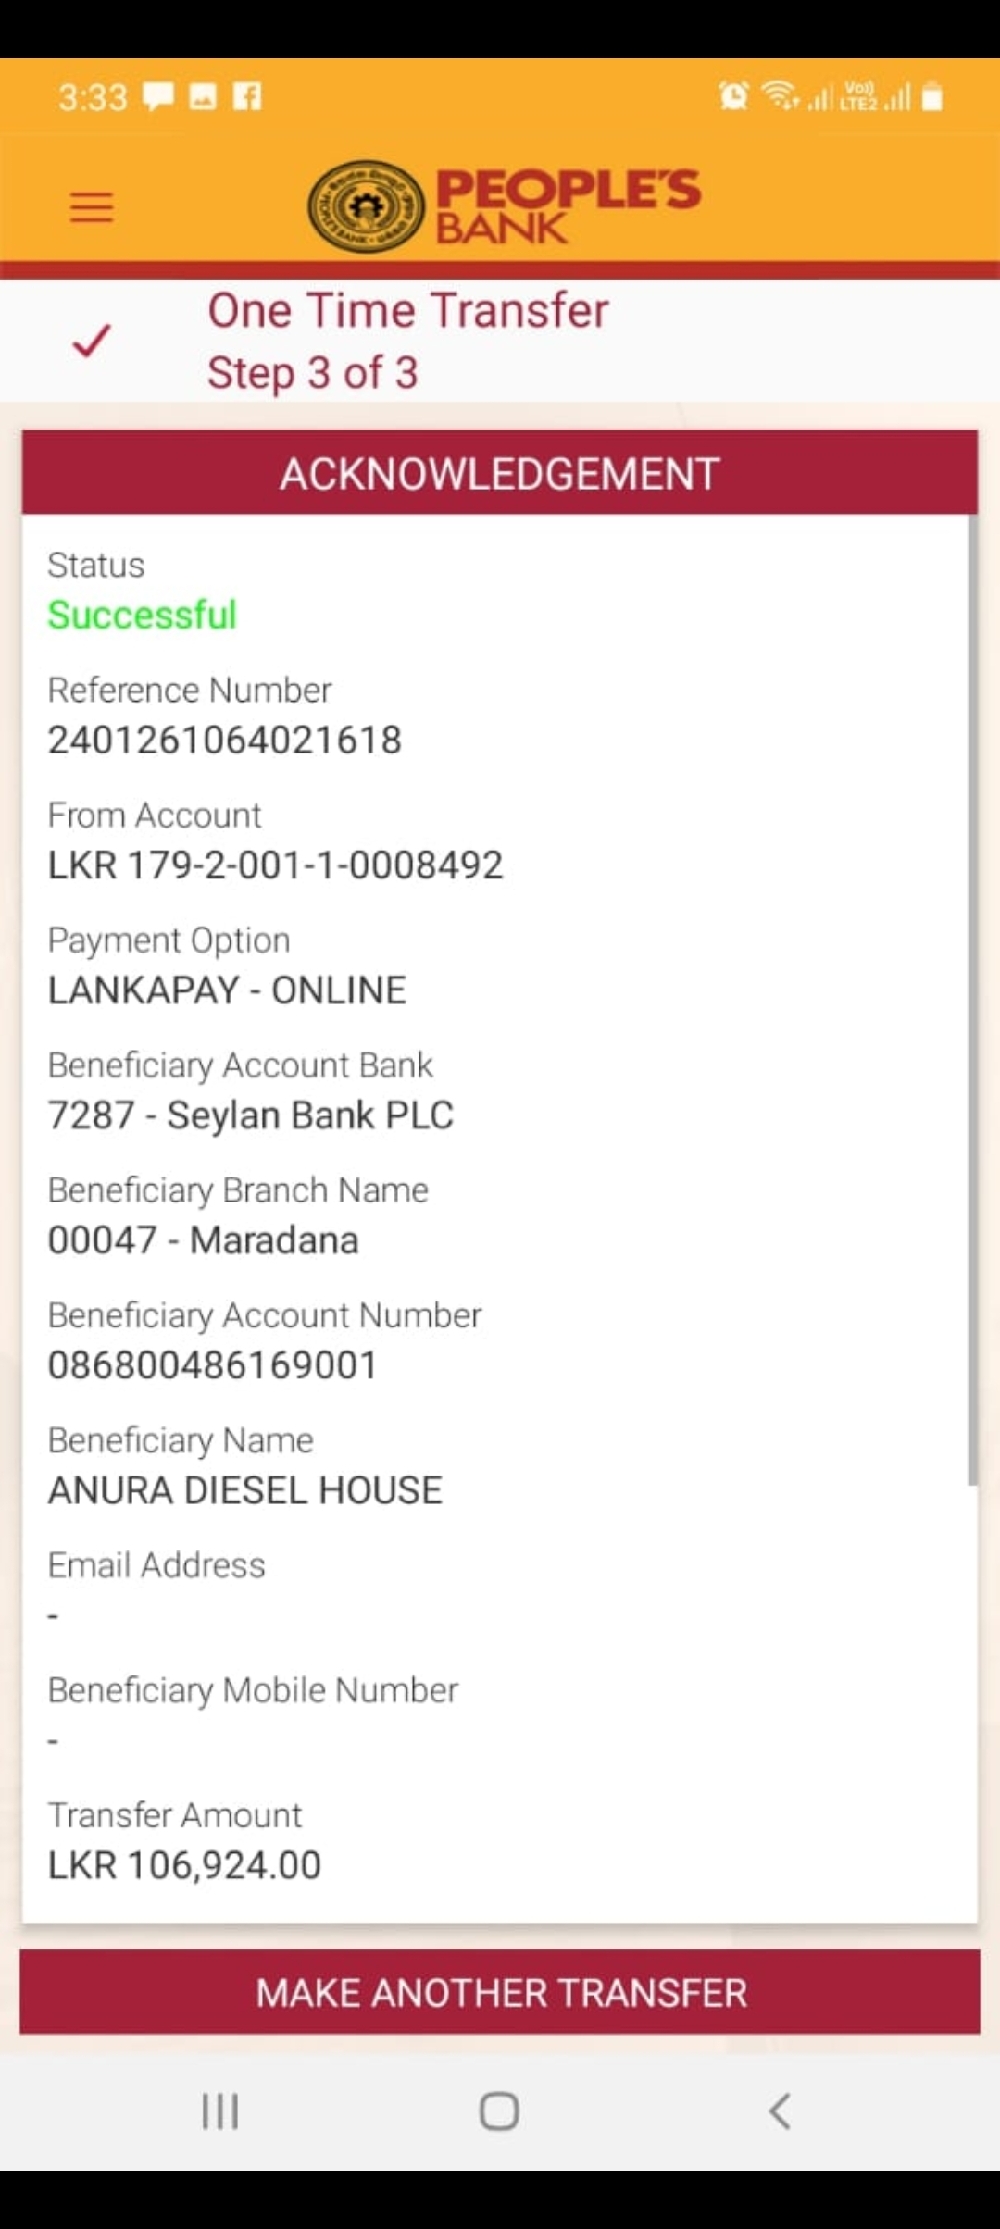Tap the red checkmark icon
The width and height of the screenshot is (1000, 2229).
tap(91, 341)
